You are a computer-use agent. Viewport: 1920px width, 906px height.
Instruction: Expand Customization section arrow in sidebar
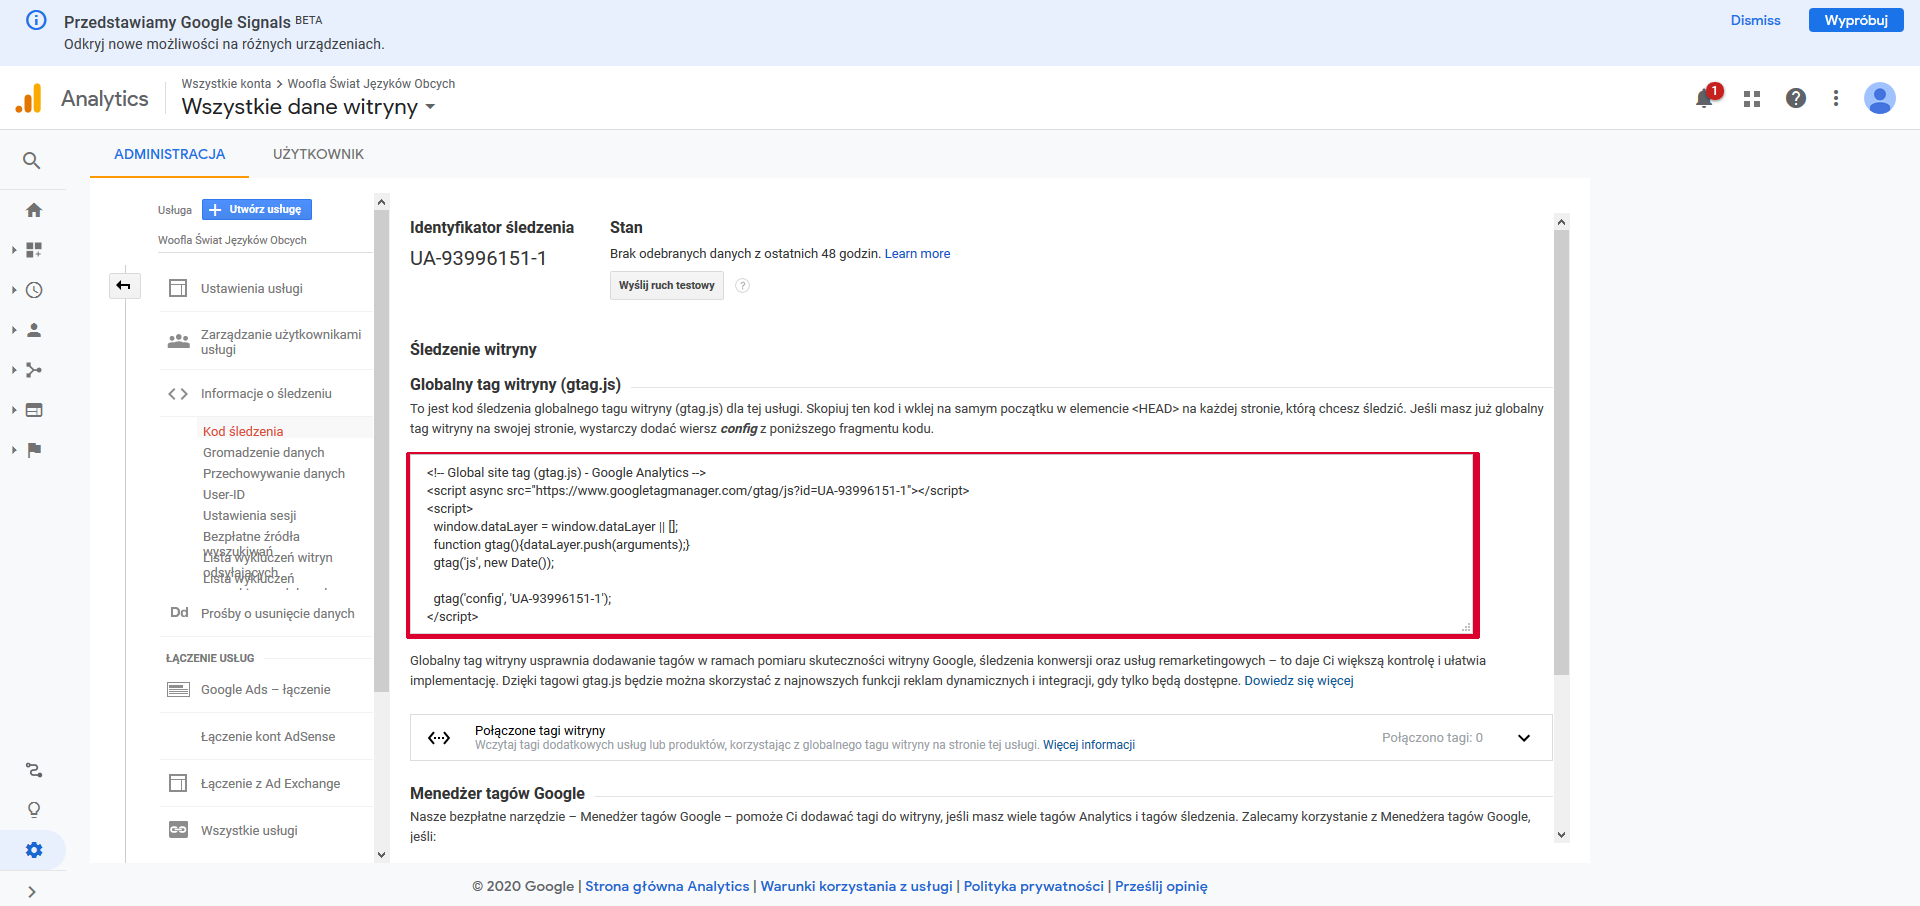(14, 250)
